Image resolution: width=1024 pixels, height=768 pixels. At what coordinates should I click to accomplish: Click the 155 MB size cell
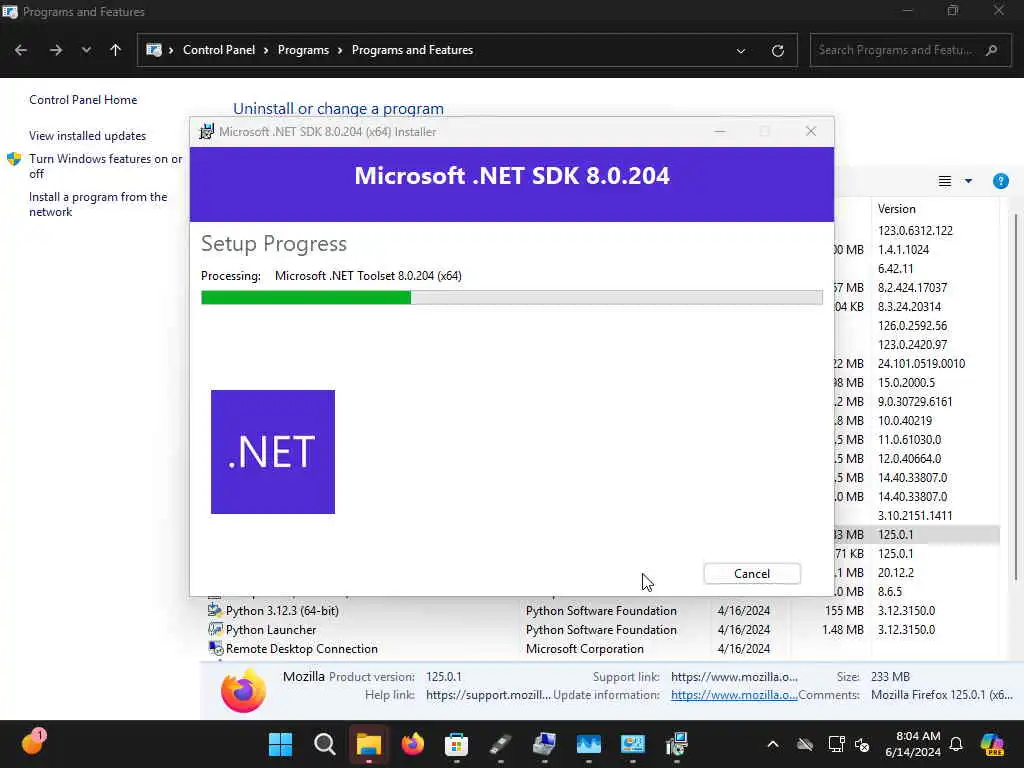(x=844, y=611)
